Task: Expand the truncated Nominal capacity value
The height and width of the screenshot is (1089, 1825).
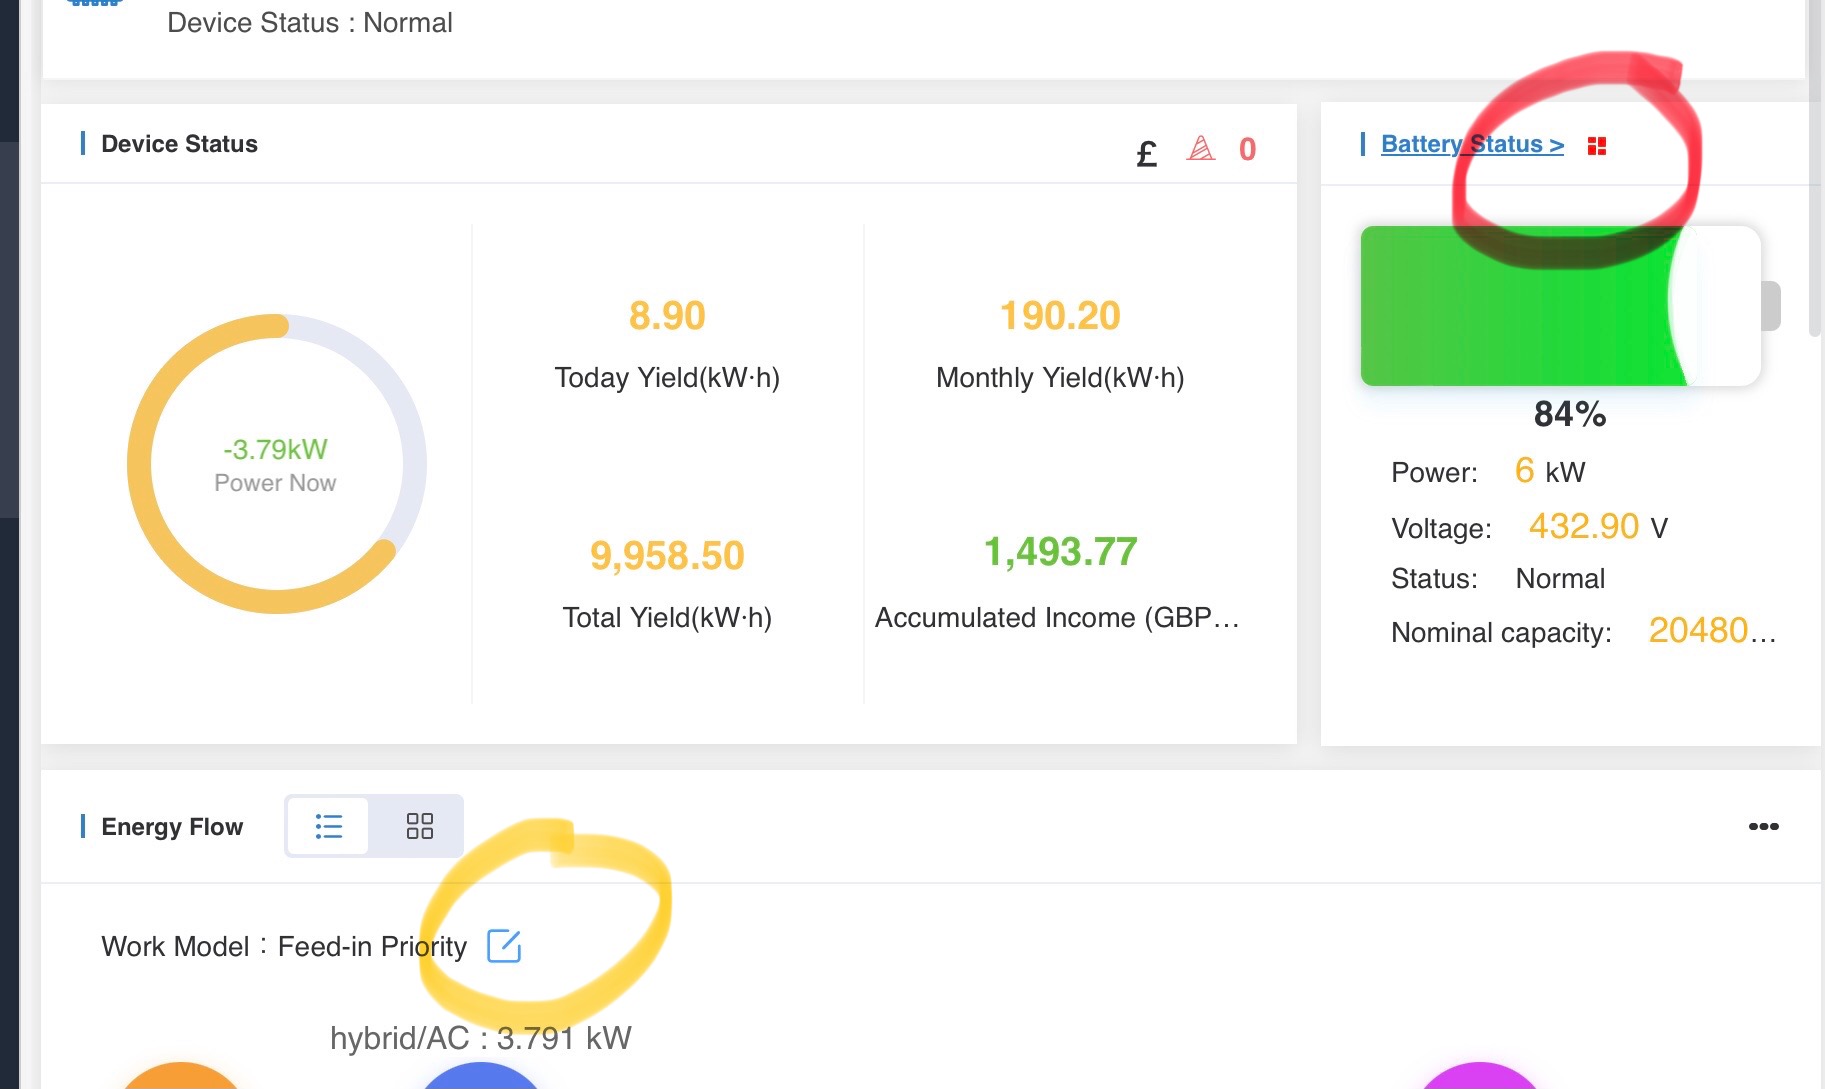Action: (x=1711, y=631)
